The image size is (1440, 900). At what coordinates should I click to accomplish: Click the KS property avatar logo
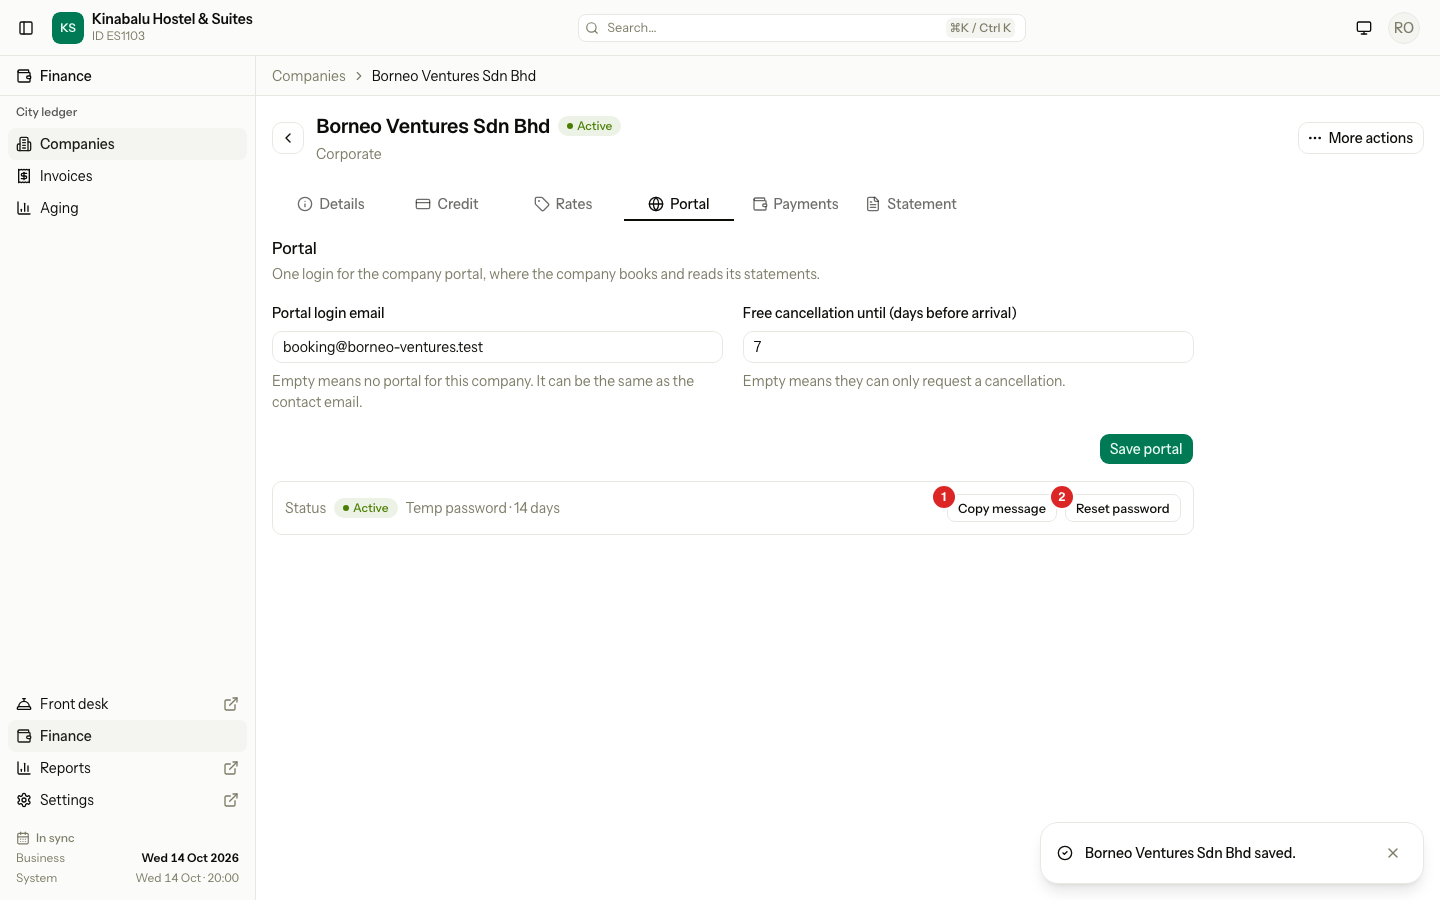(x=68, y=28)
